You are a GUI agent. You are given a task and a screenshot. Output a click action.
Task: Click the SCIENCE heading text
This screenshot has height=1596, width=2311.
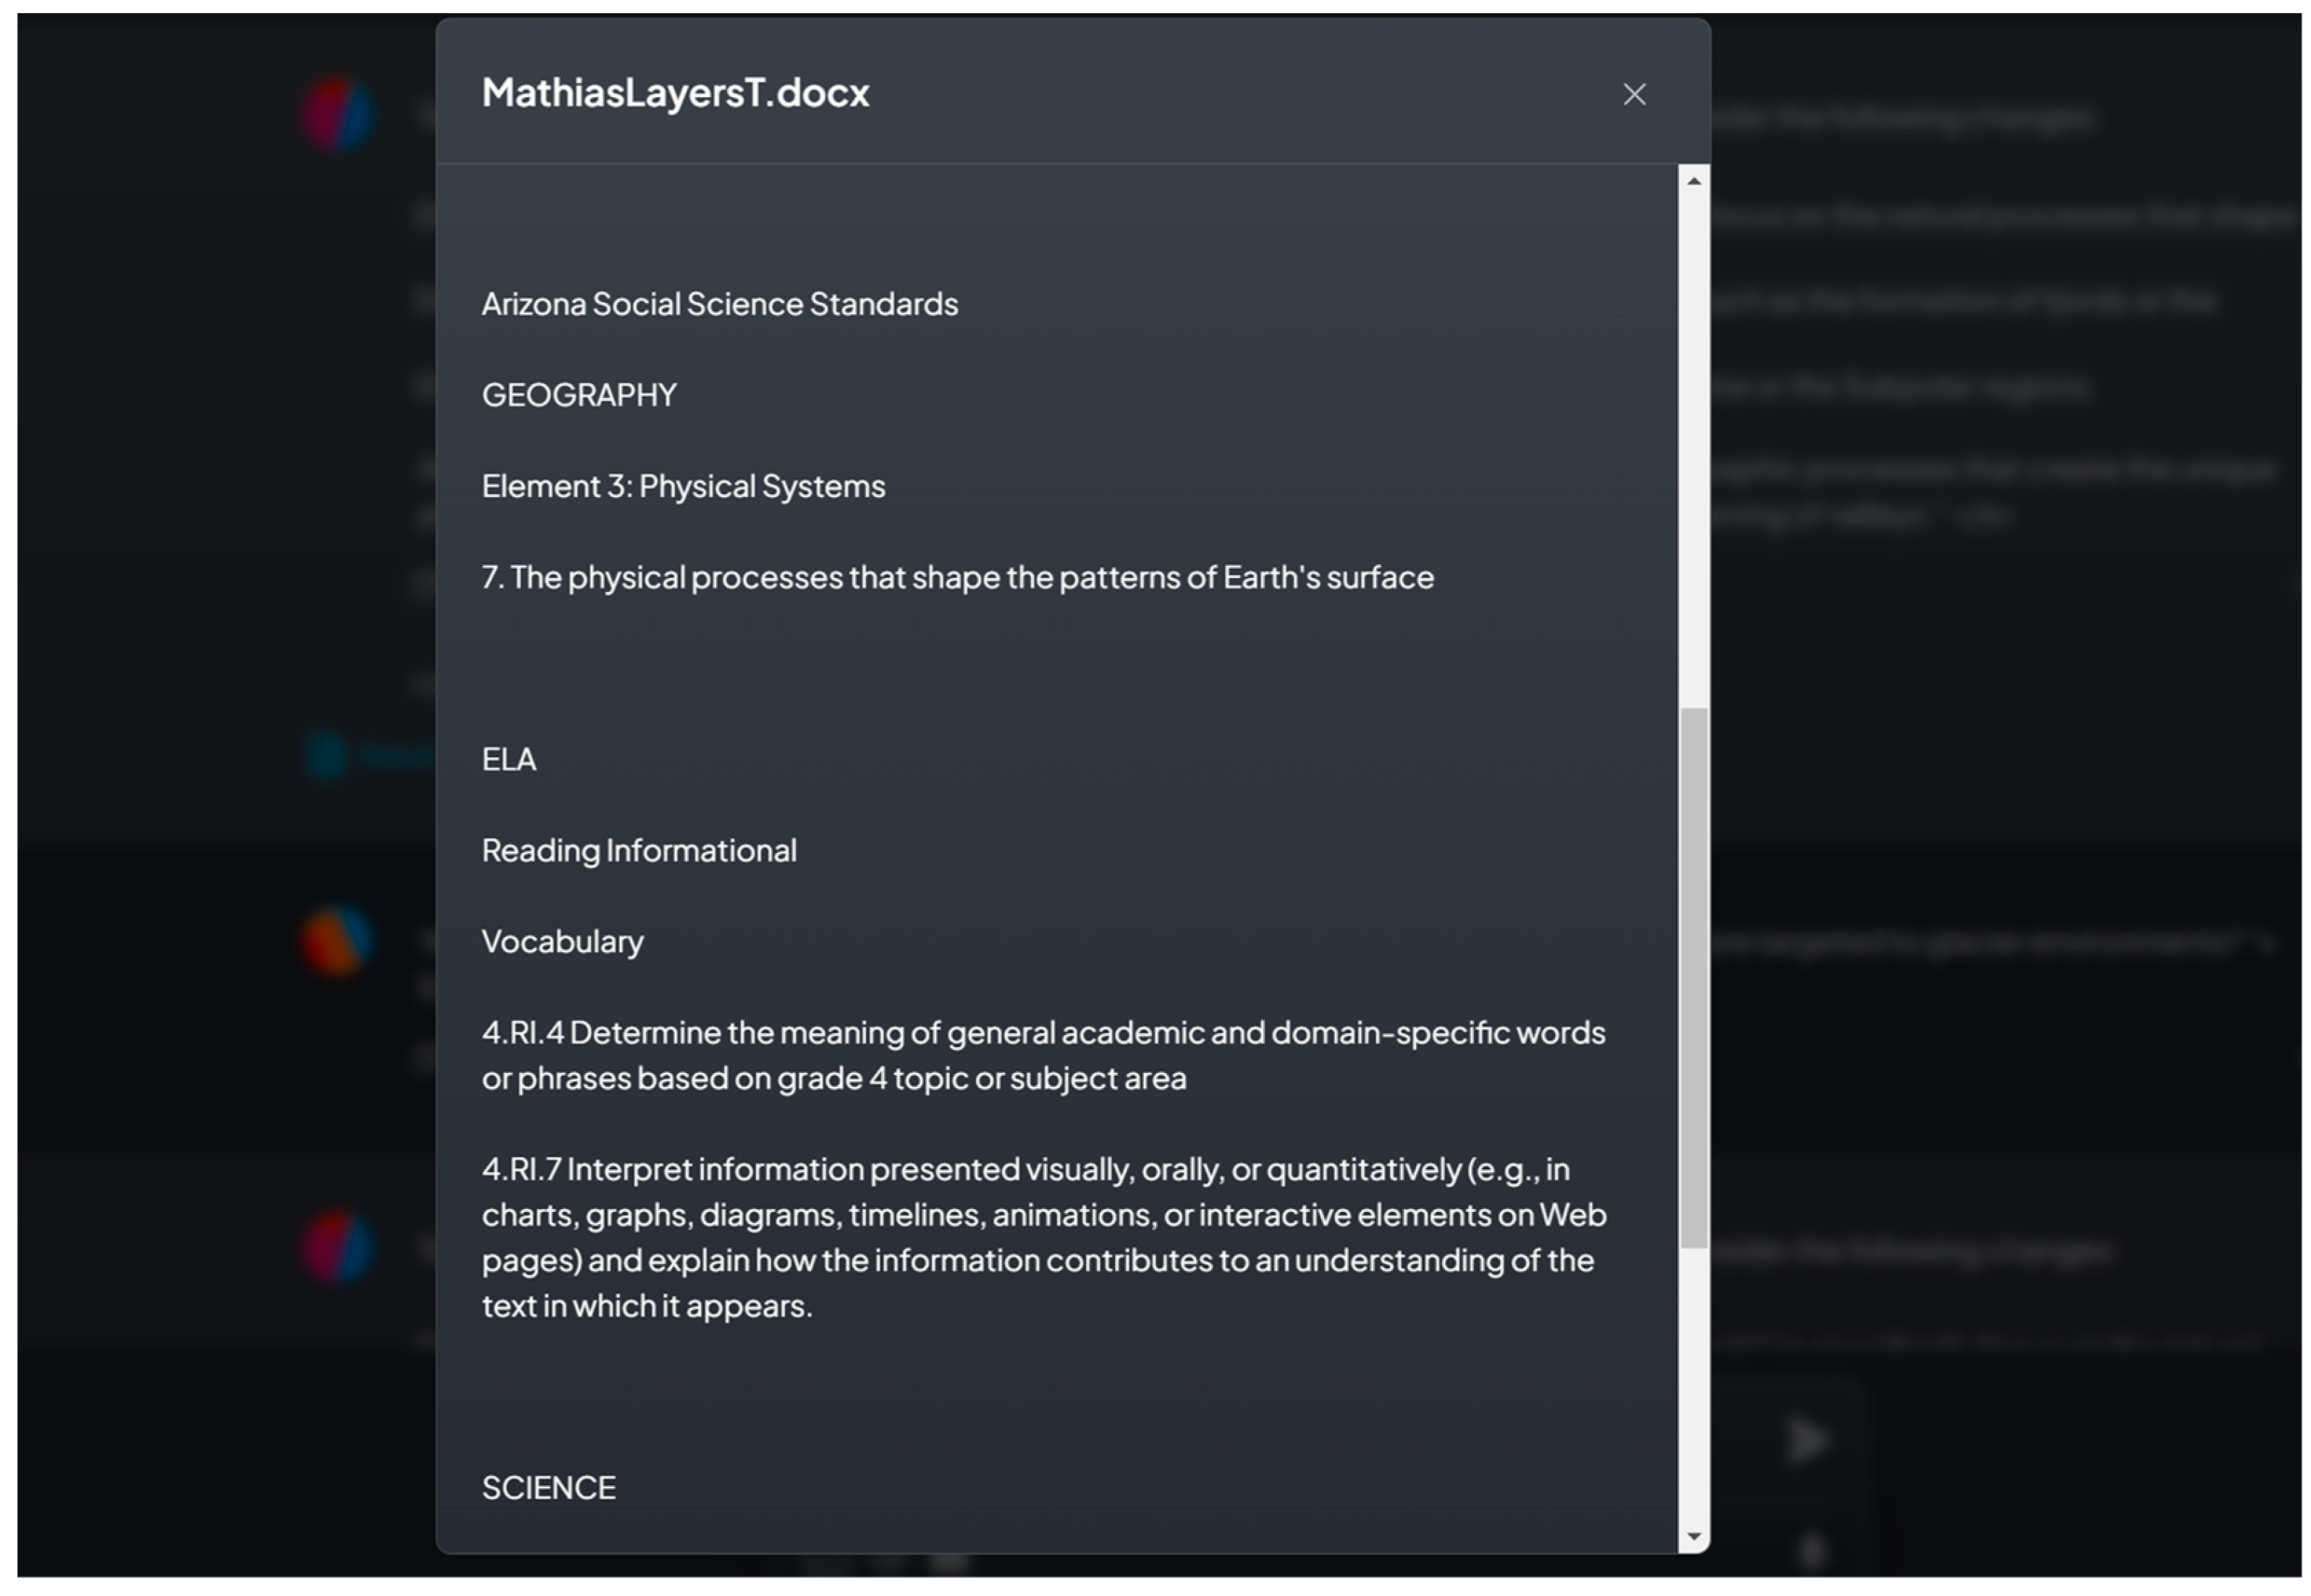tap(548, 1487)
